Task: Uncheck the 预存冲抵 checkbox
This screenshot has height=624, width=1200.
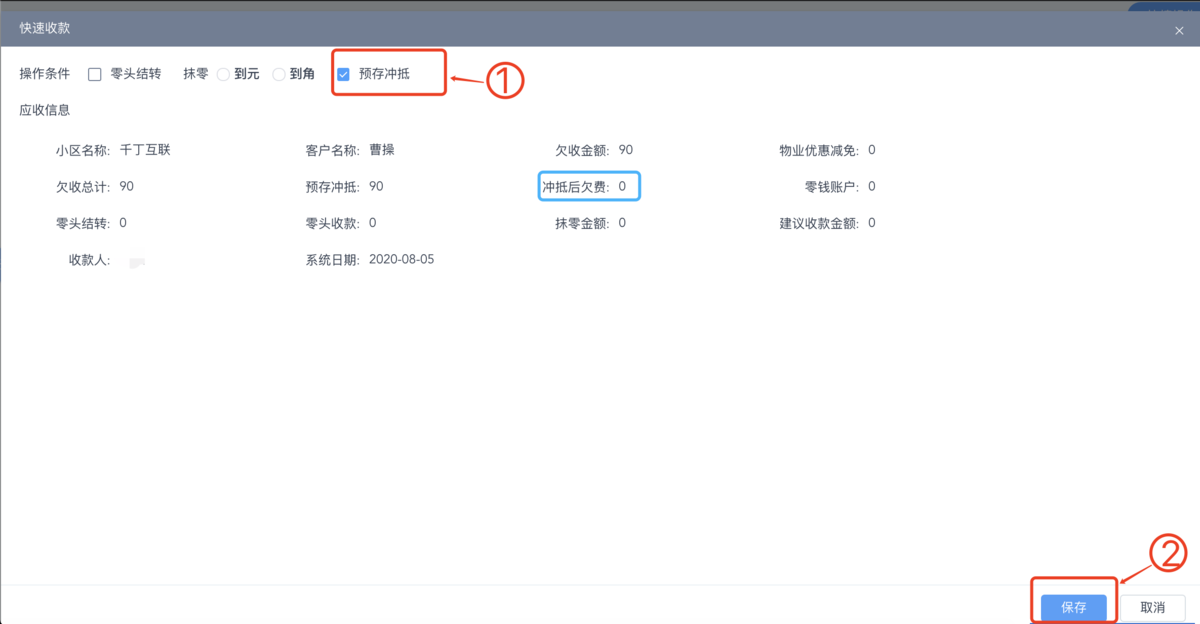Action: (343, 74)
